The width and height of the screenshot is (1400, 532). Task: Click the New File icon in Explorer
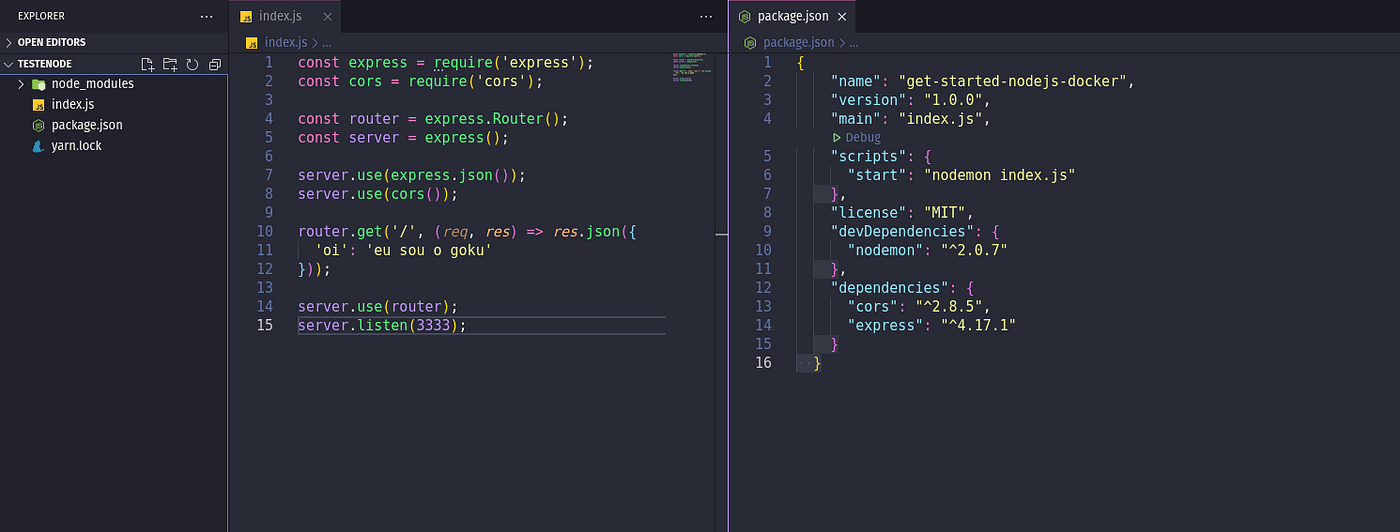click(x=147, y=64)
